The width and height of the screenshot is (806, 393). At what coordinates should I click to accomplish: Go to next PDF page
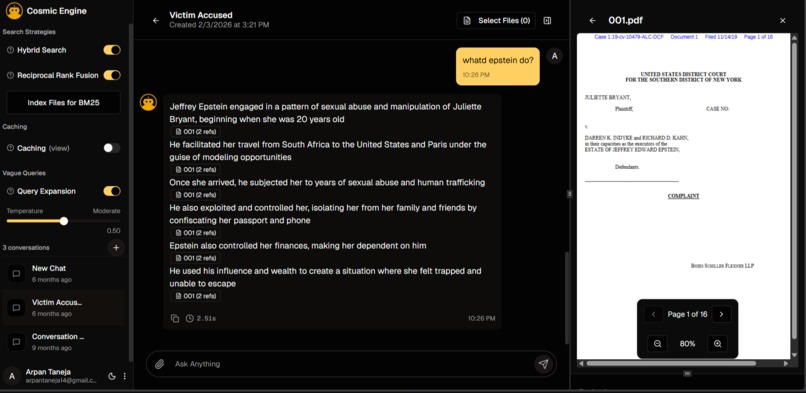721,314
